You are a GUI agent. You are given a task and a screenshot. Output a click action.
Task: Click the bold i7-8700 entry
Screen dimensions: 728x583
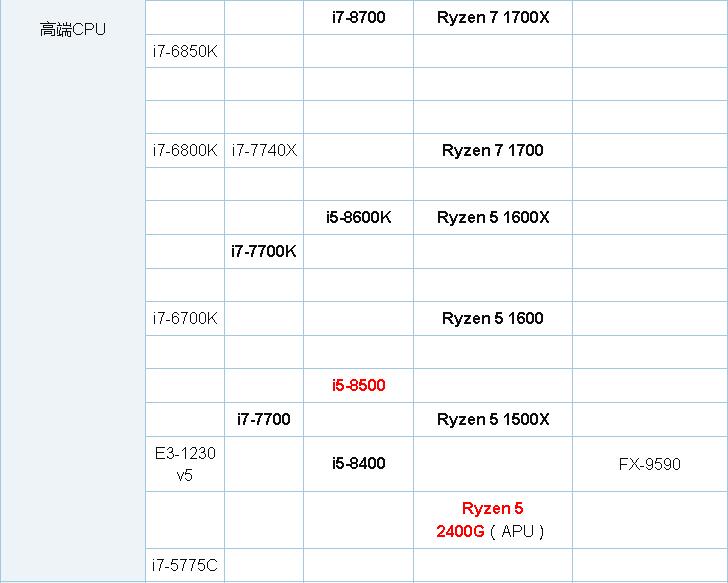point(358,17)
